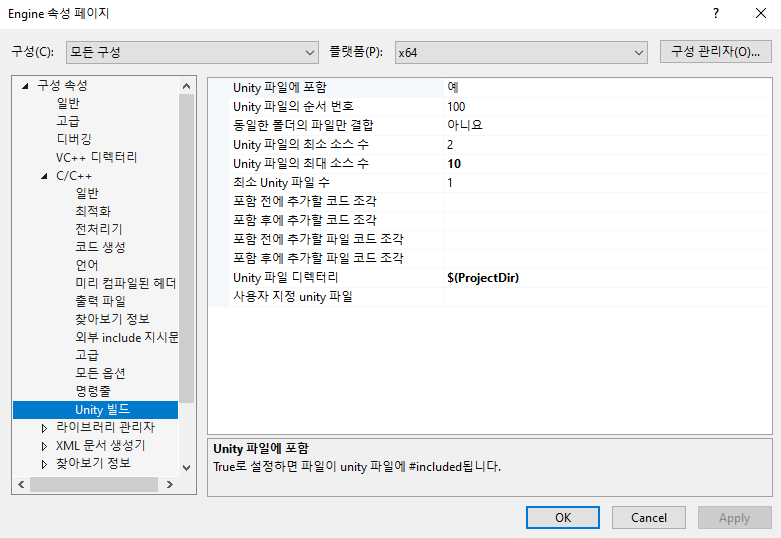Select the 언어 tree item
The image size is (781, 538).
[x=87, y=265]
